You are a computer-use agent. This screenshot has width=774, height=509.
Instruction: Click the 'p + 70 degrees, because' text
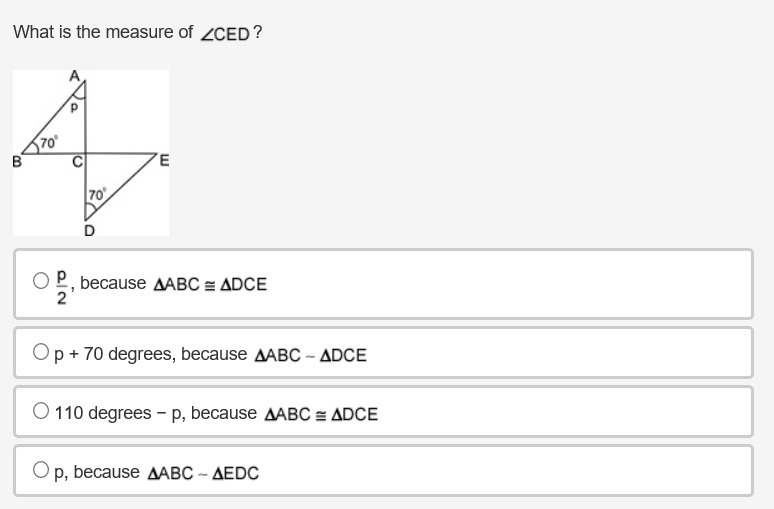click(x=150, y=354)
